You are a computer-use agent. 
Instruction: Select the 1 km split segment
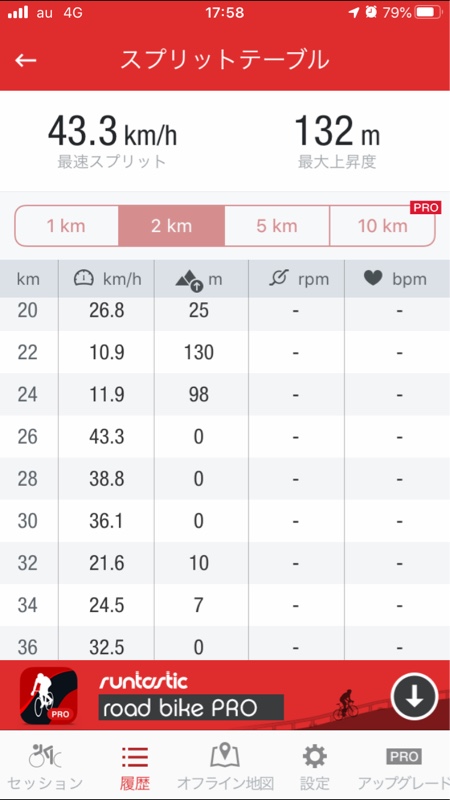point(66,226)
